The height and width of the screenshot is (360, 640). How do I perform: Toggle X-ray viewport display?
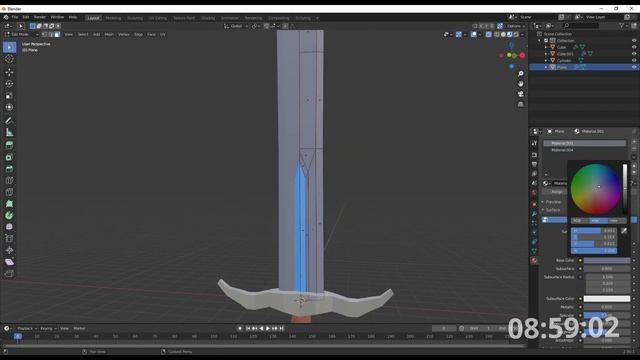489,35
